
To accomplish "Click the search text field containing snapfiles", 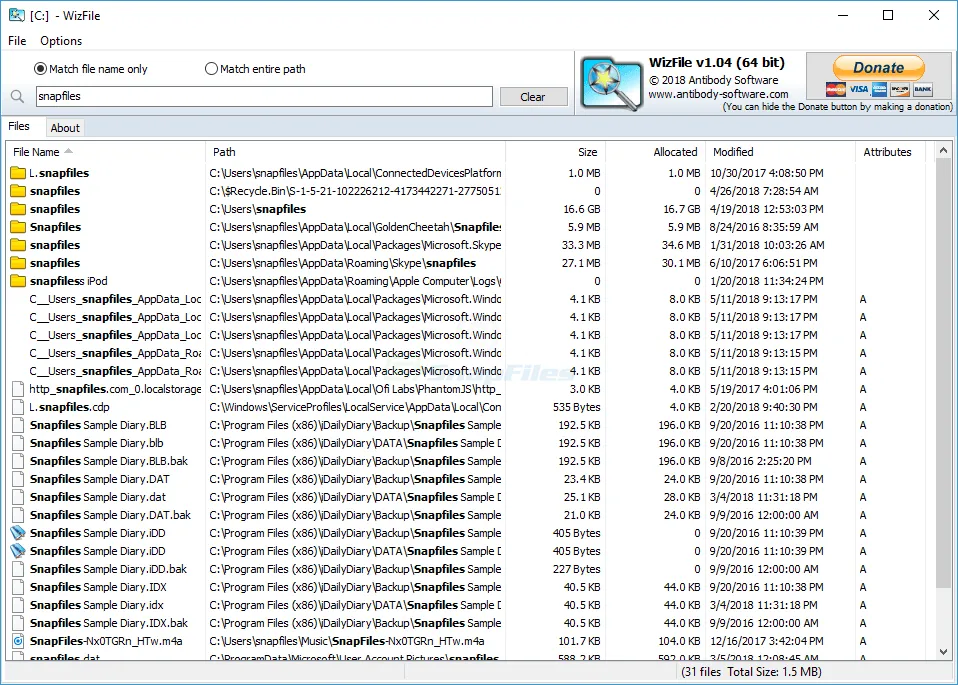I will [x=264, y=97].
